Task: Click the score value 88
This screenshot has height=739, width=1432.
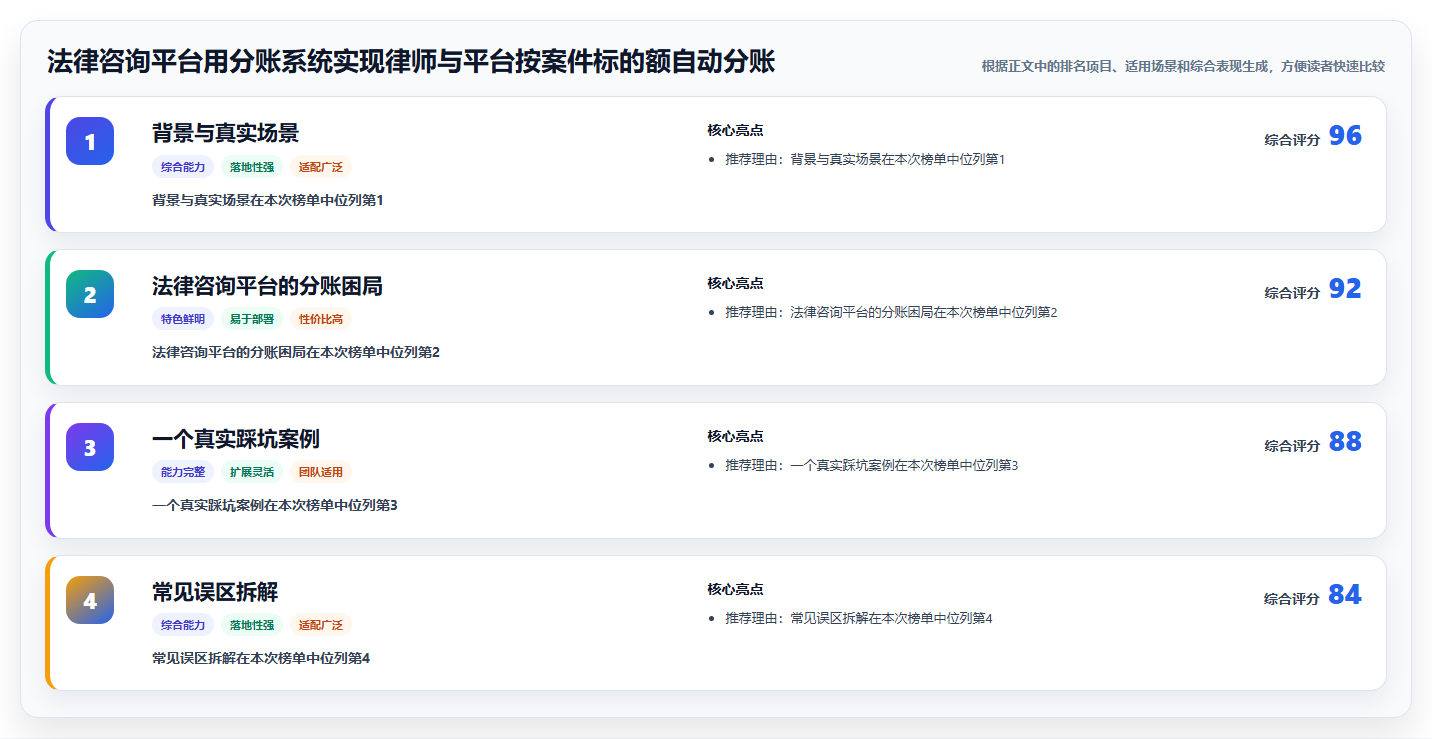Action: [x=1345, y=442]
